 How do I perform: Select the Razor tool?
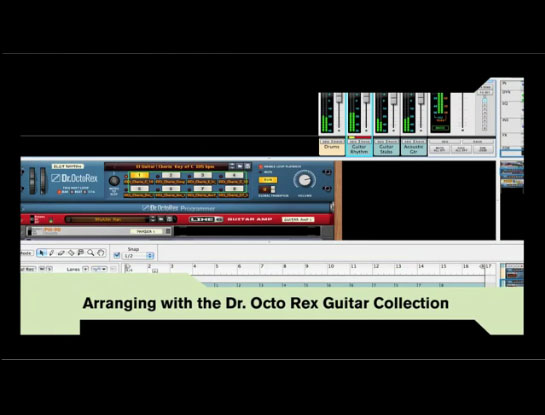[71, 253]
